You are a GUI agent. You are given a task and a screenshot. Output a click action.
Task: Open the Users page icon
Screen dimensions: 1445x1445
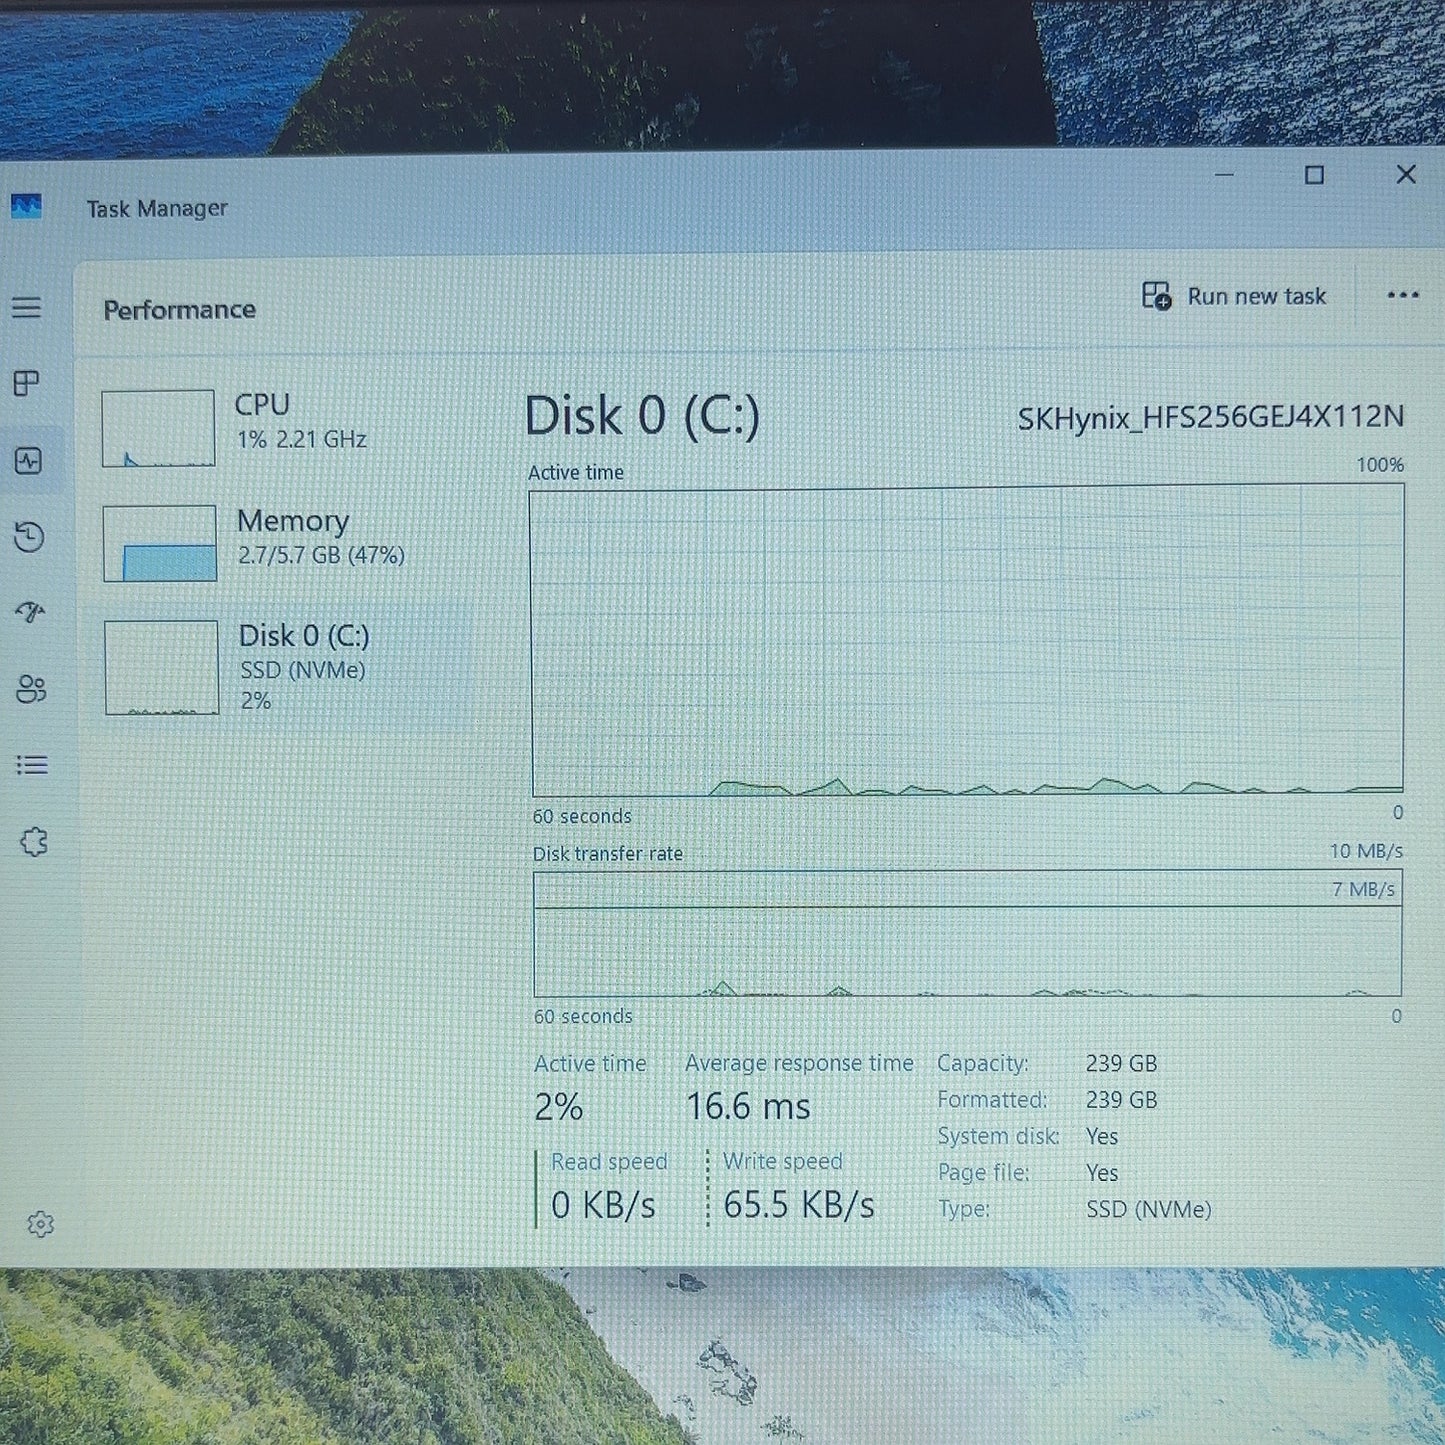[31, 689]
